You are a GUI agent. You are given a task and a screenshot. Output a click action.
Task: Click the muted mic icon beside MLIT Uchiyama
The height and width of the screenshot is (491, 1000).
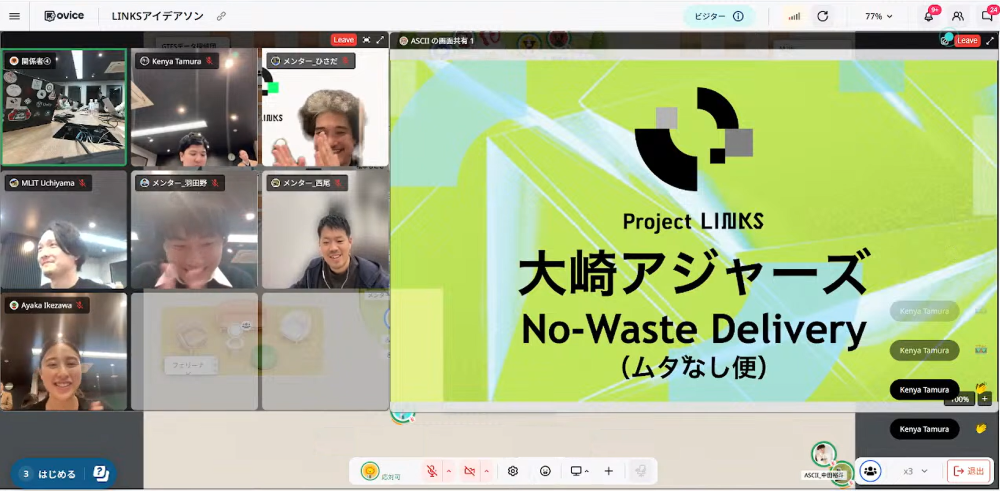[82, 183]
